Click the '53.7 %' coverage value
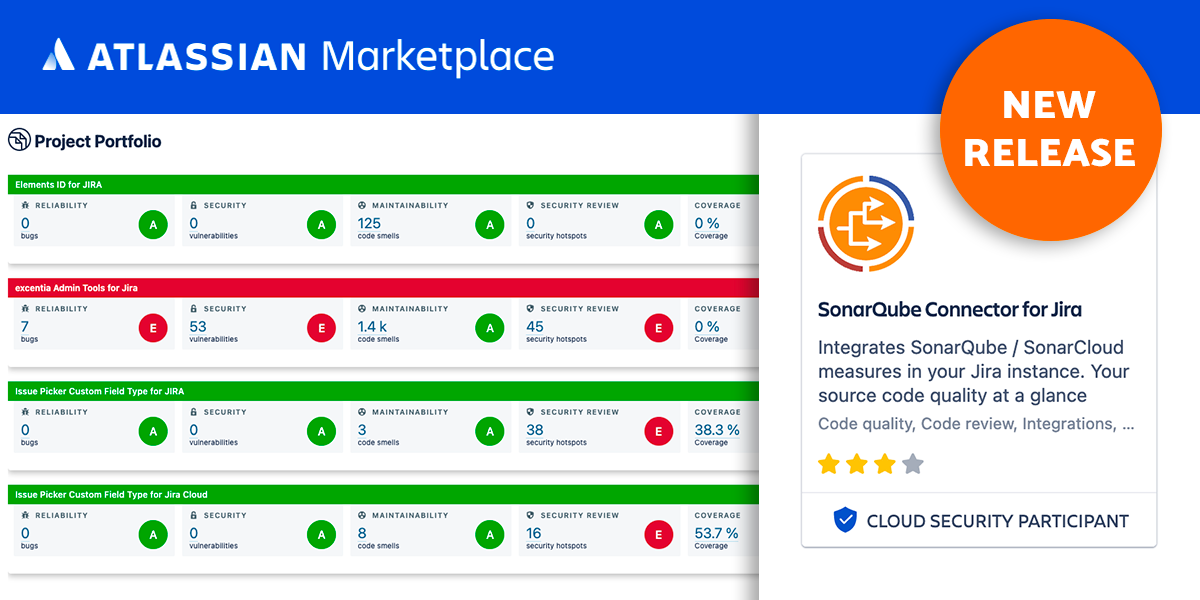The height and width of the screenshot is (600, 1200). (x=717, y=533)
